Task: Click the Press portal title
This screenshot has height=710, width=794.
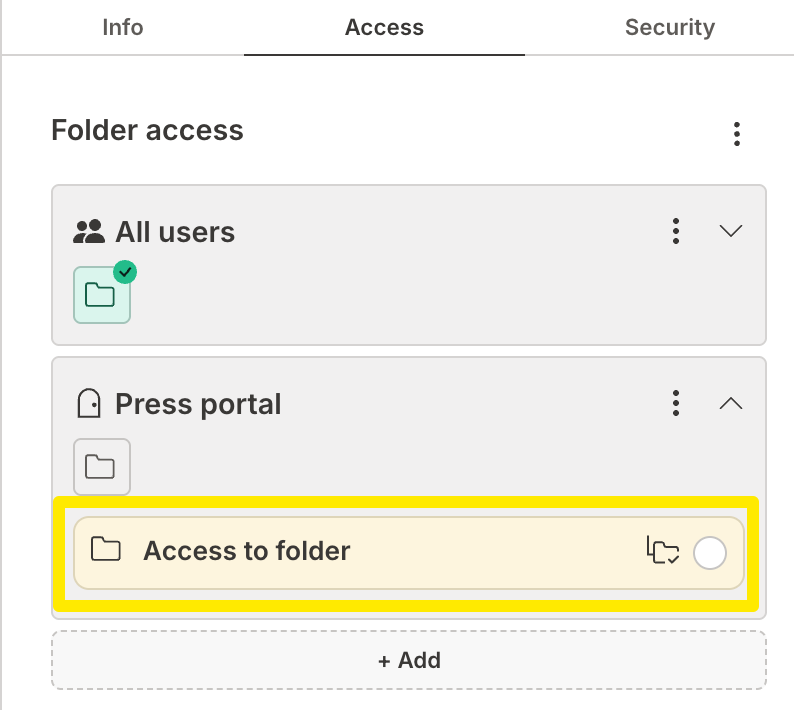Action: [x=198, y=404]
